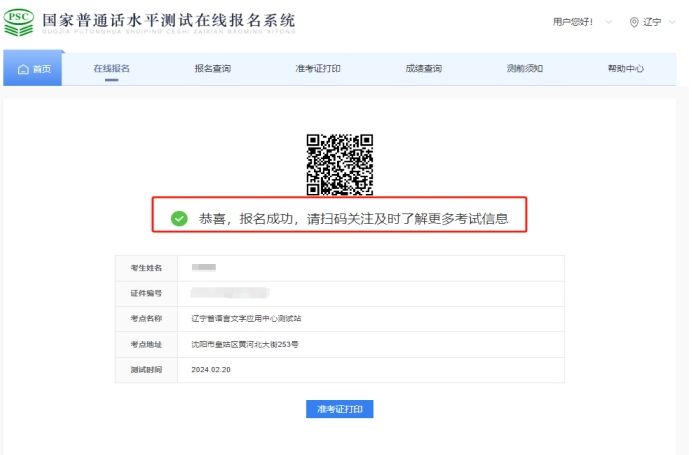Click the 辽宁 region label
The width and height of the screenshot is (692, 455).
click(652, 22)
